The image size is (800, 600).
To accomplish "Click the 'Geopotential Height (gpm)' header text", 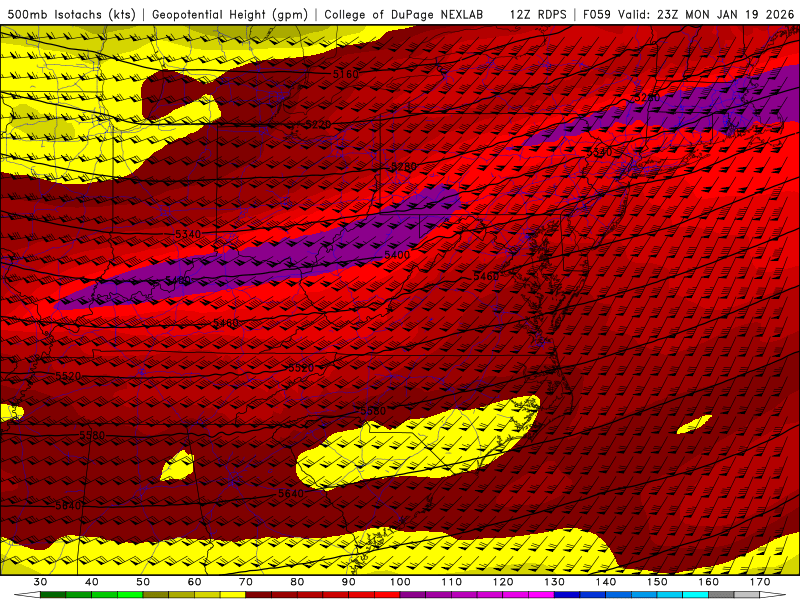I will [230, 14].
